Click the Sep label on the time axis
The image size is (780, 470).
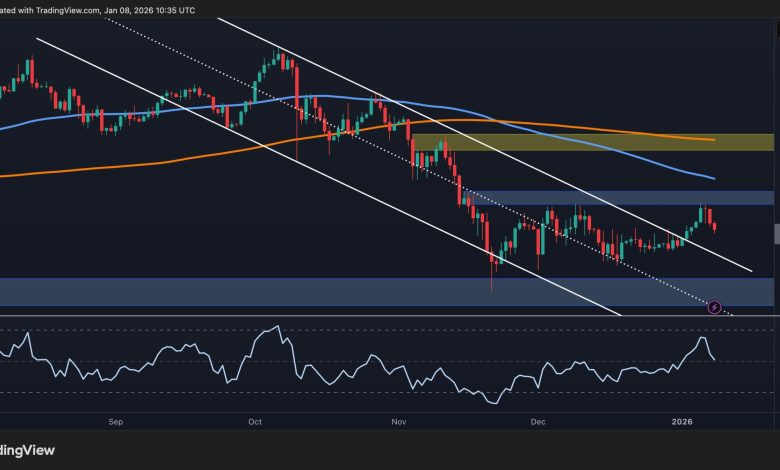(116, 423)
